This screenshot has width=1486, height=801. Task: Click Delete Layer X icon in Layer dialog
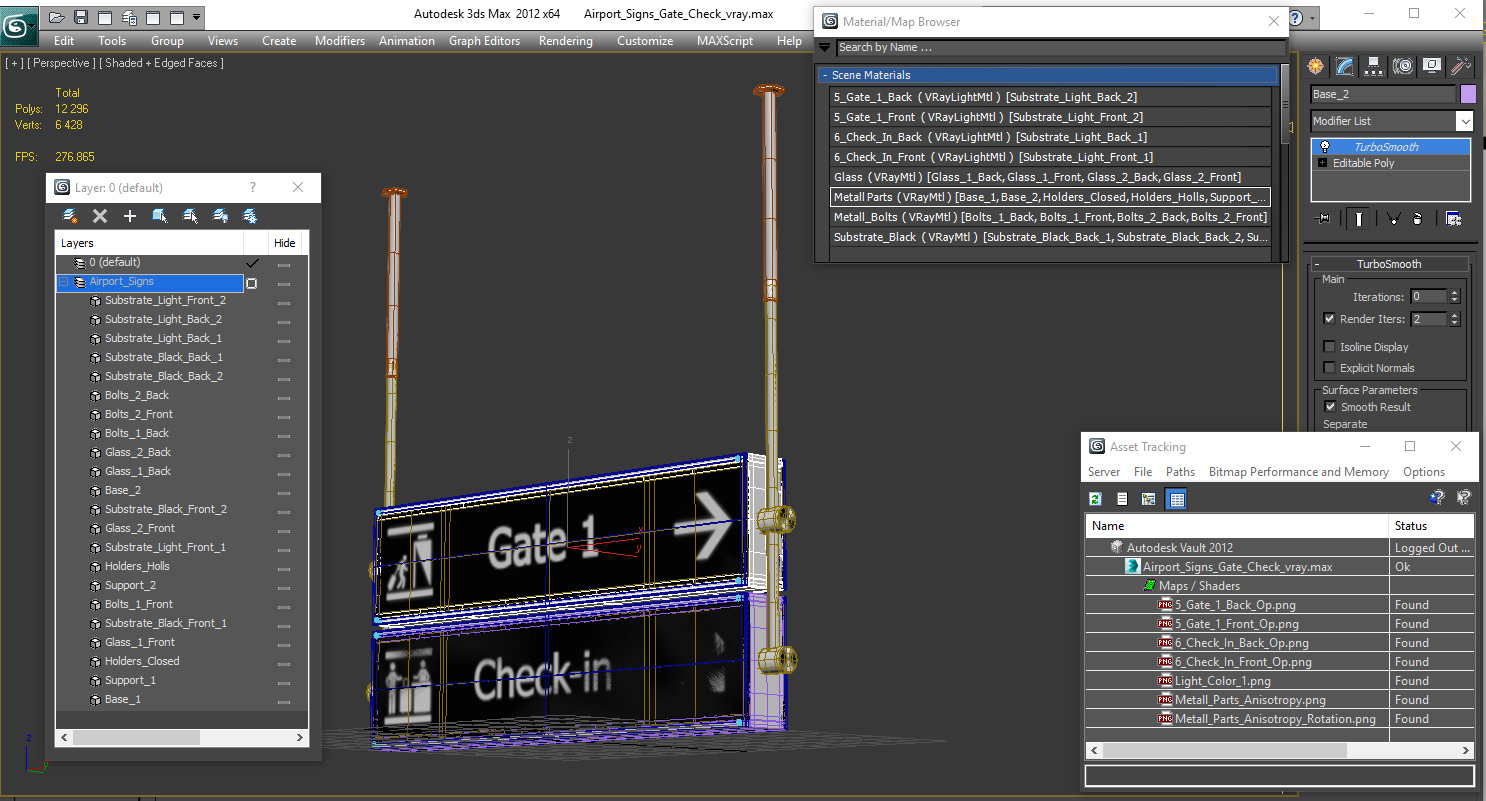(100, 216)
